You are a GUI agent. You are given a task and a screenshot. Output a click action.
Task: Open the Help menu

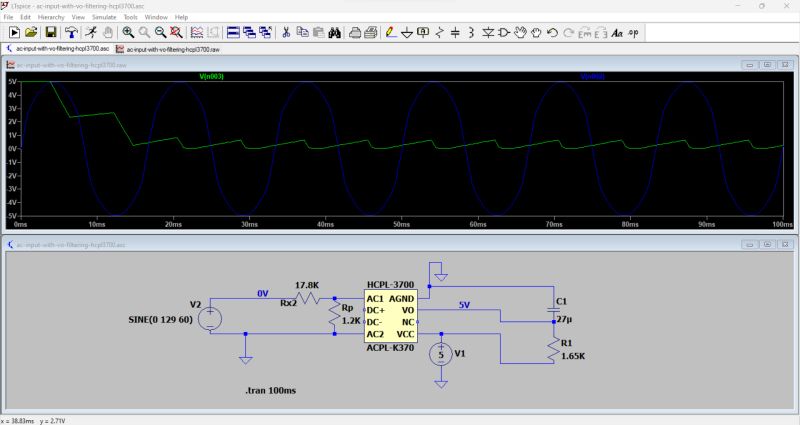tap(181, 17)
